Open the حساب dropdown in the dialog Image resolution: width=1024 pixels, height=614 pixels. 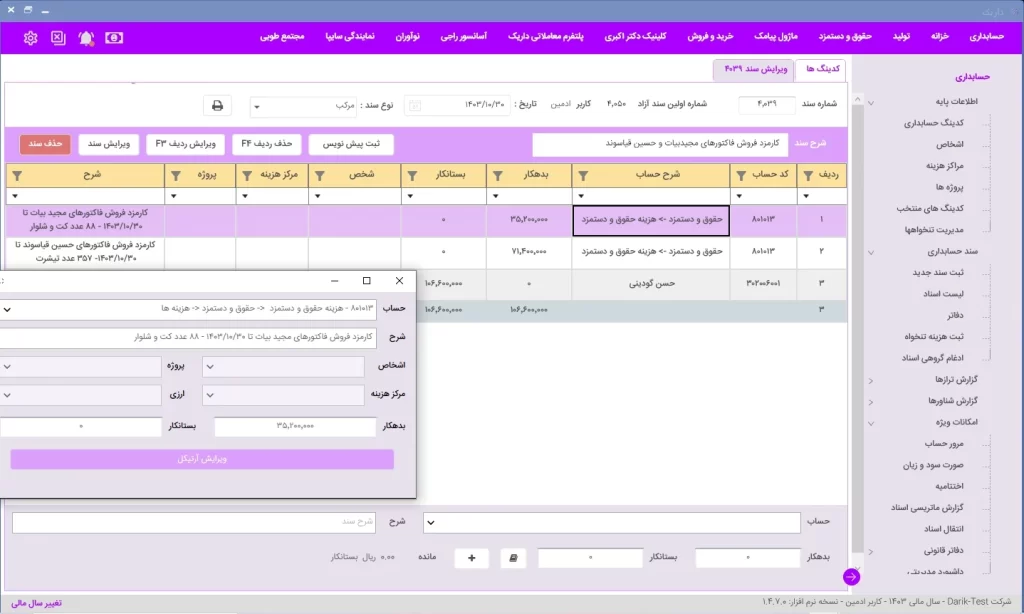(x=7, y=310)
